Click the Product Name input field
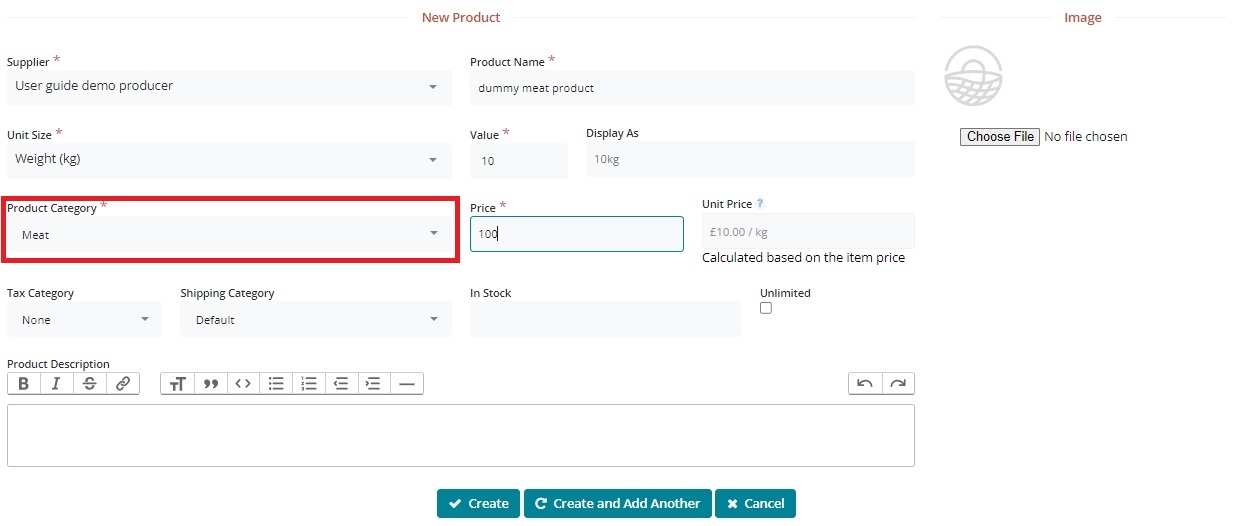This screenshot has width=1246, height=526. (x=691, y=88)
